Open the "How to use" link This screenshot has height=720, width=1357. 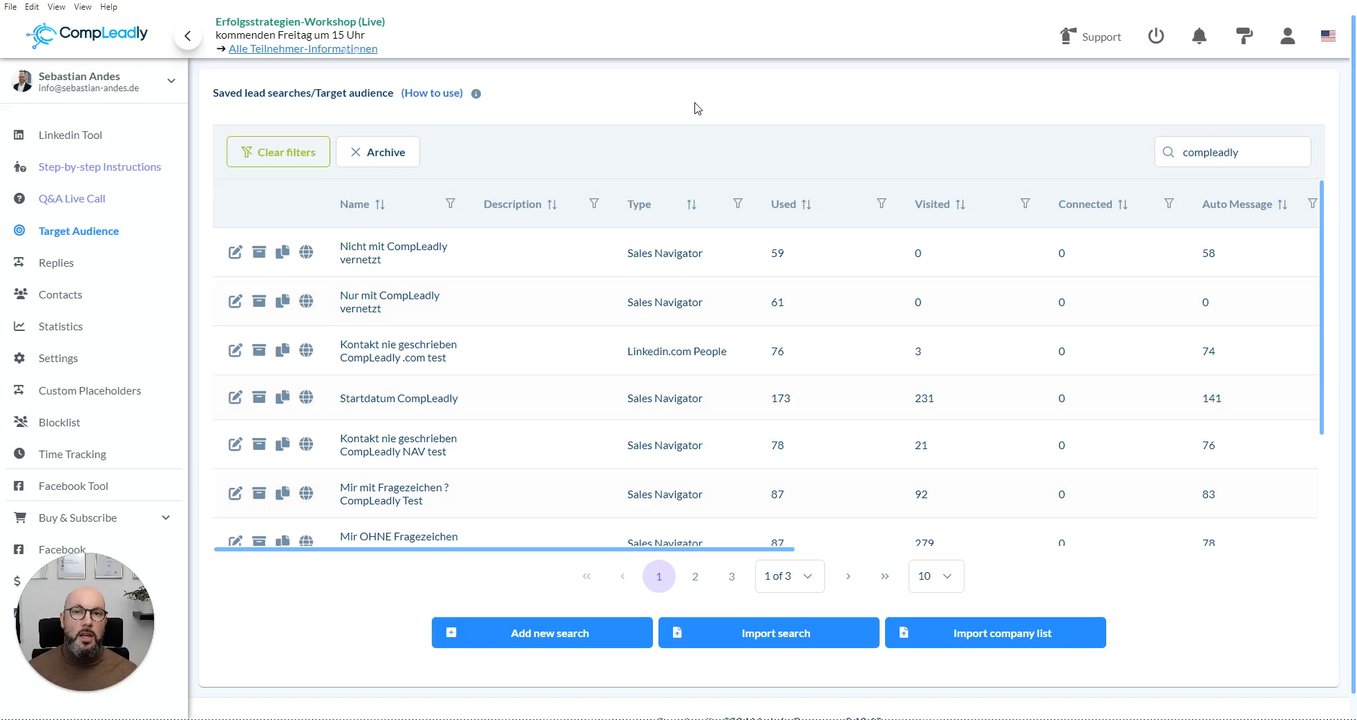coord(432,93)
